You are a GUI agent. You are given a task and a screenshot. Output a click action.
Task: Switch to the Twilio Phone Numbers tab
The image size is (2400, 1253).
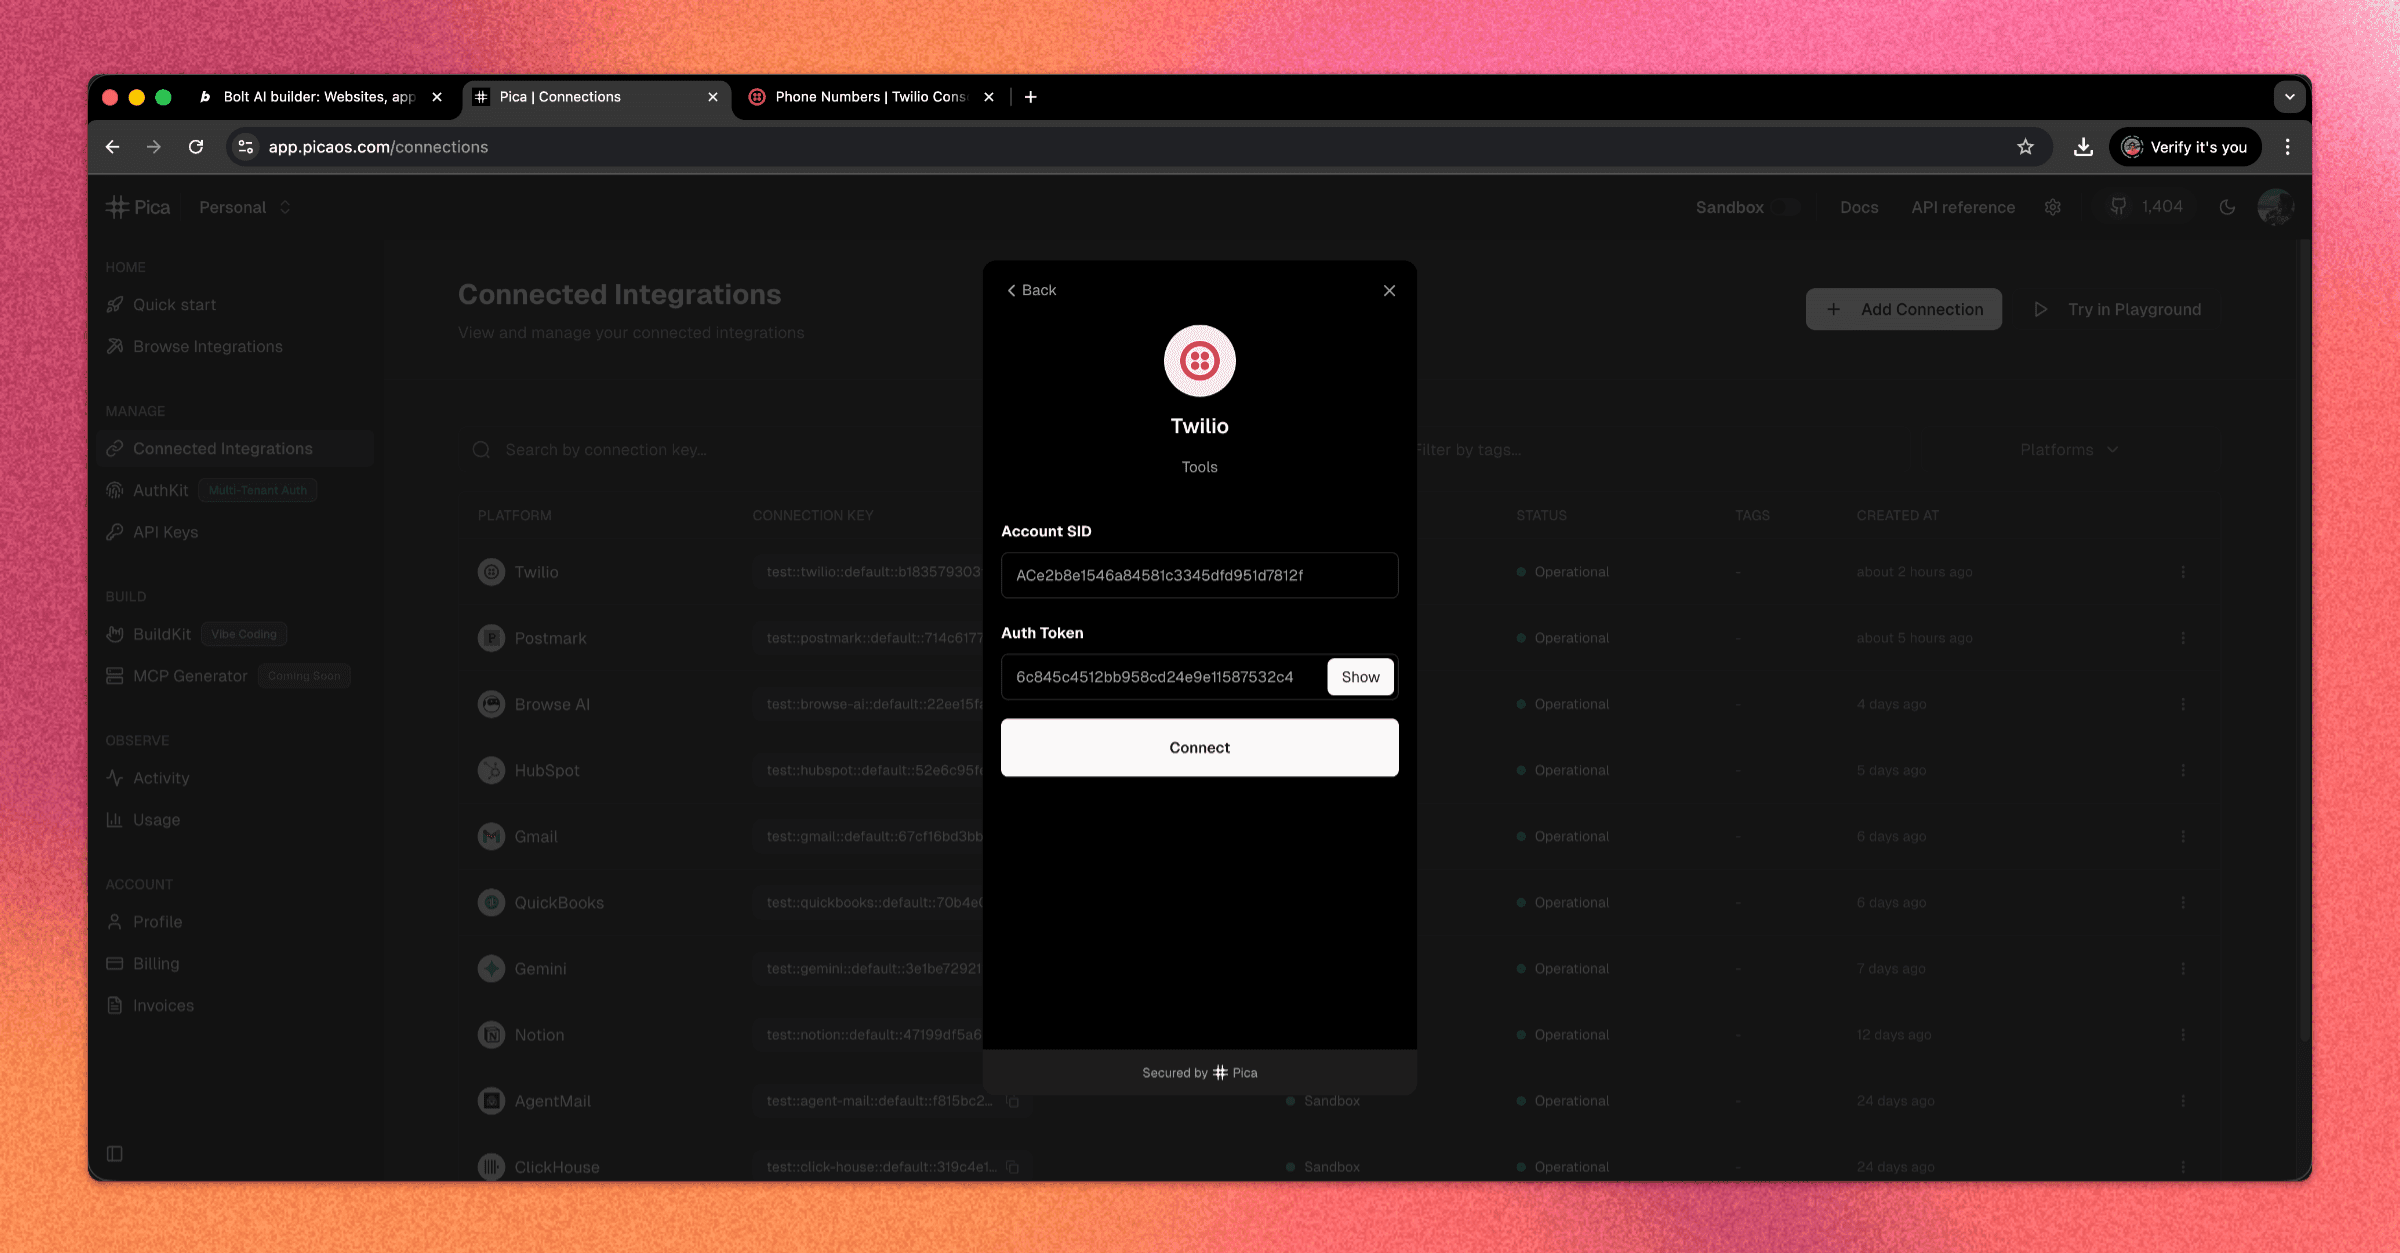pyautogui.click(x=870, y=97)
